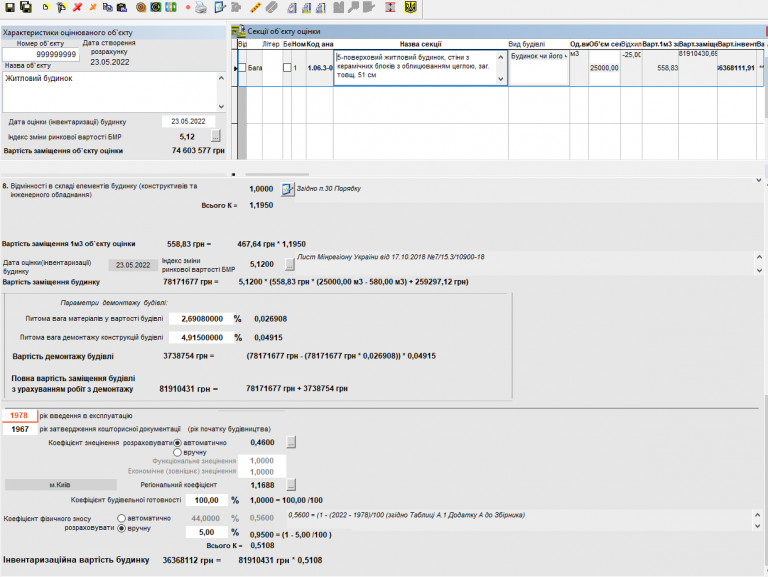Click the new document with star icon
This screenshot has width=768, height=577.
point(61,7)
